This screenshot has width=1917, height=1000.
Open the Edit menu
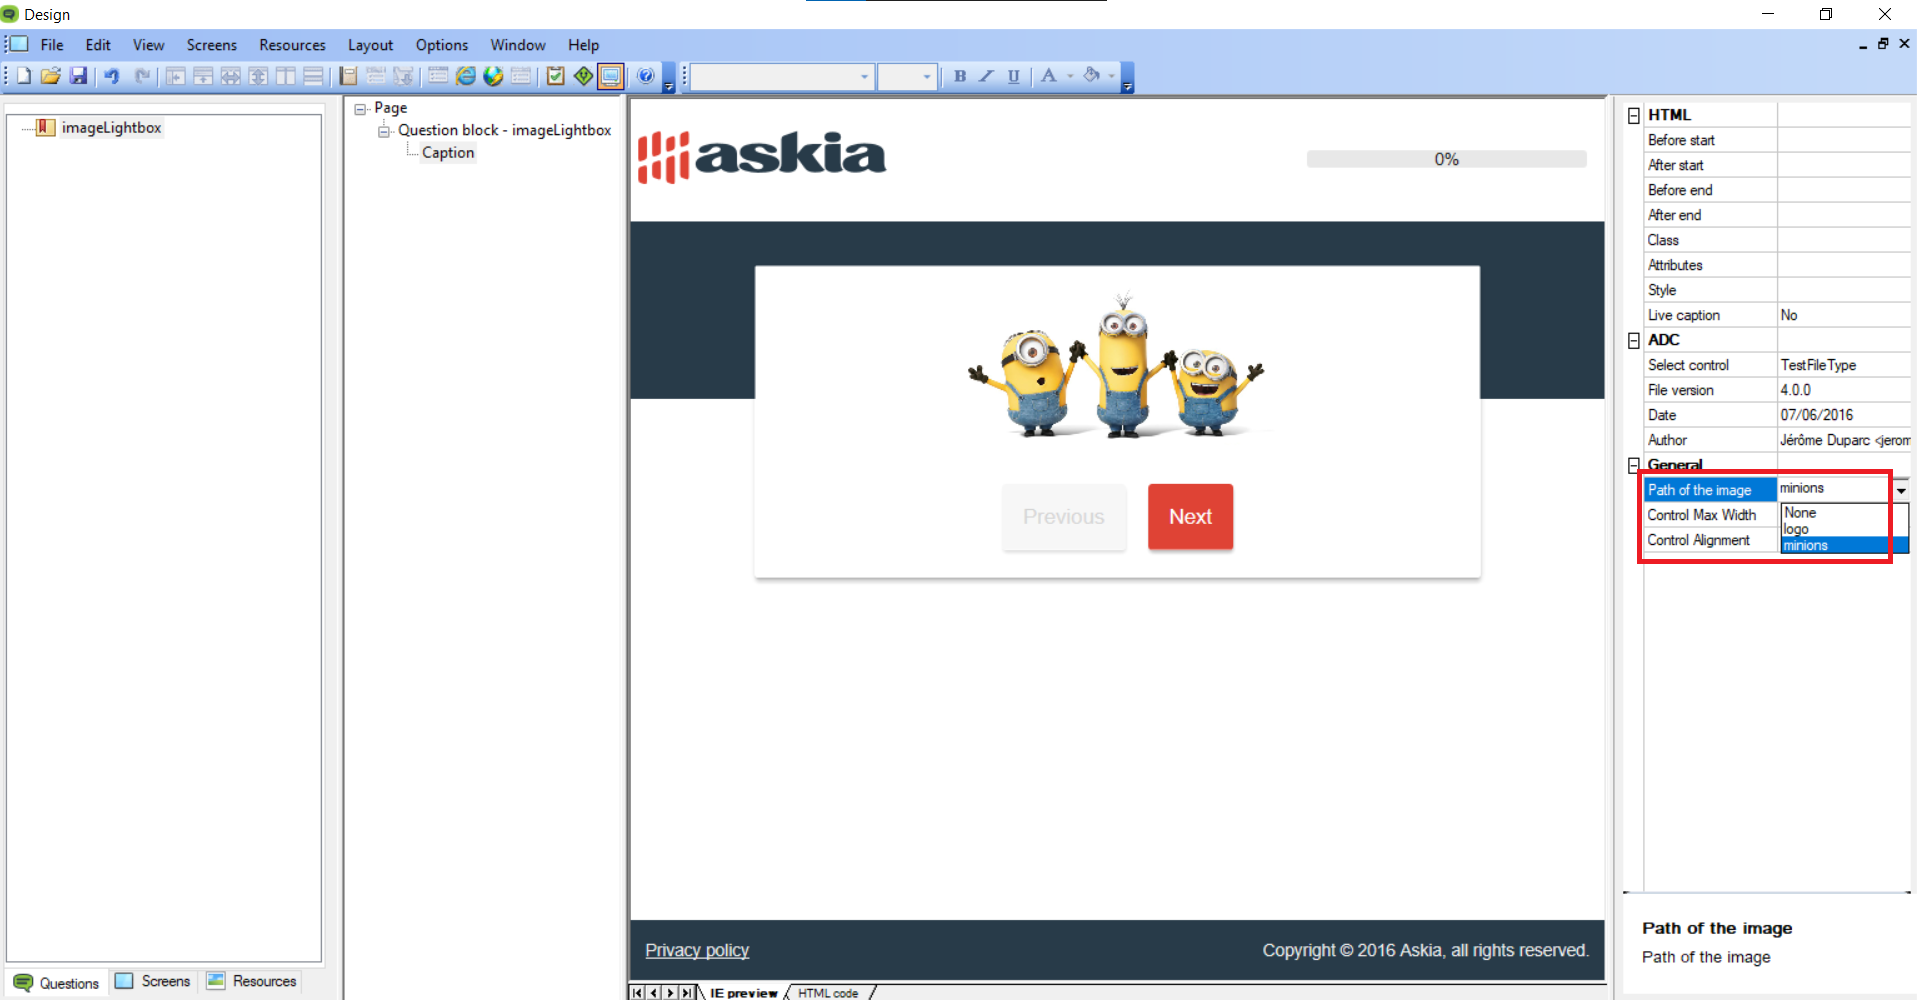(98, 45)
